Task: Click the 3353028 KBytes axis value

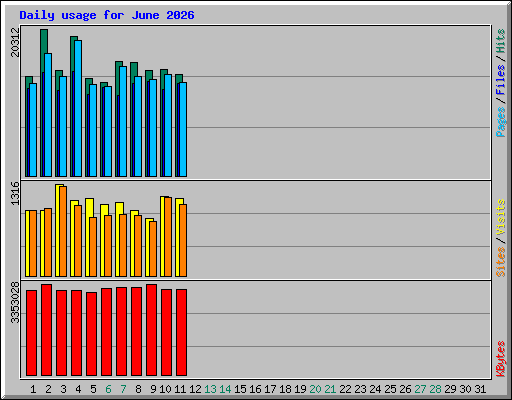Action: 15,303
